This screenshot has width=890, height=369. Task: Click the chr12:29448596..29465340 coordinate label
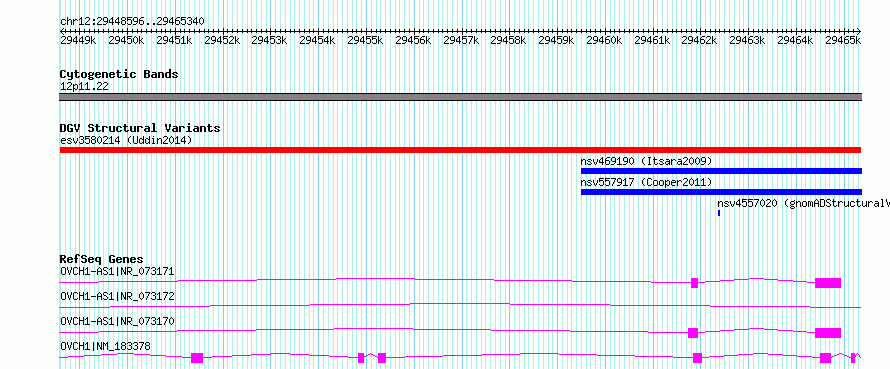click(132, 22)
